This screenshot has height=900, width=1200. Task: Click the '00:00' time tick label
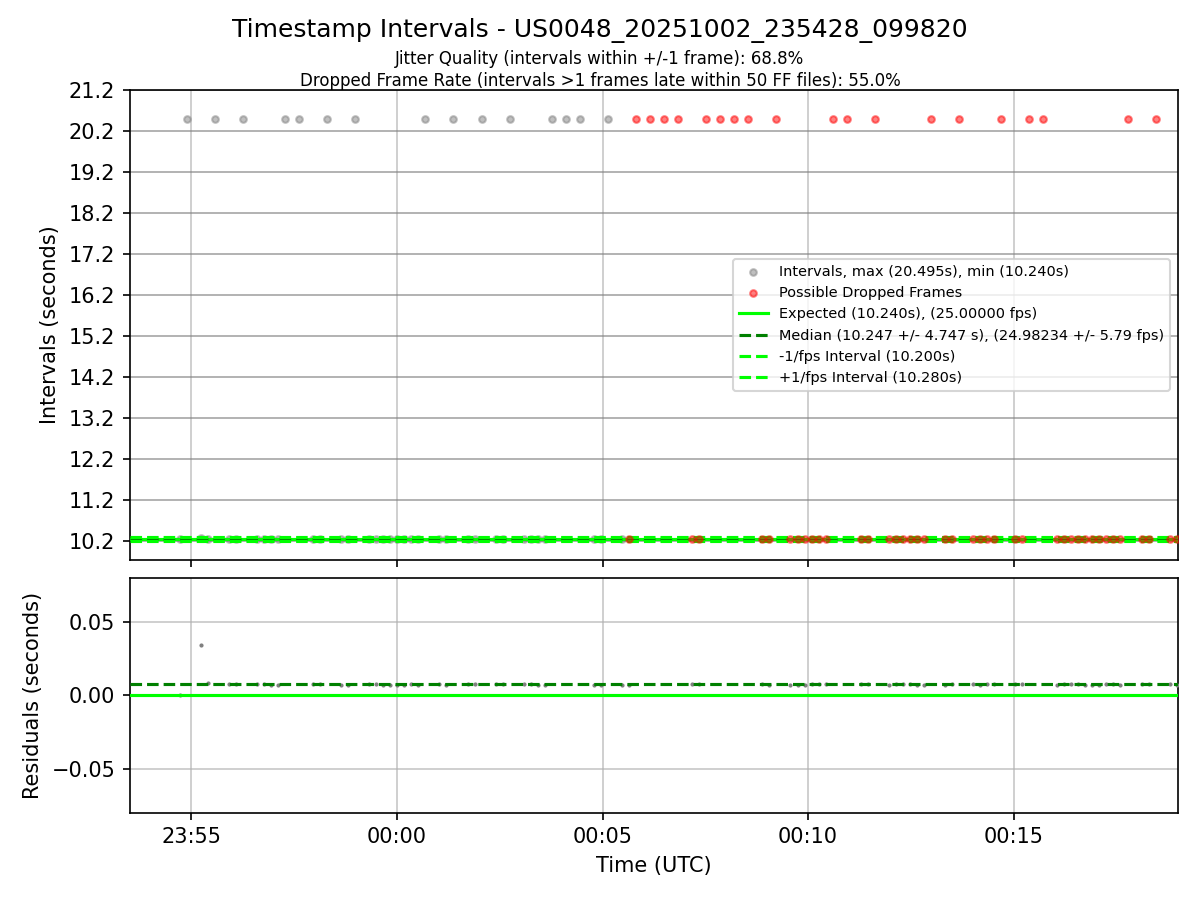pyautogui.click(x=397, y=835)
